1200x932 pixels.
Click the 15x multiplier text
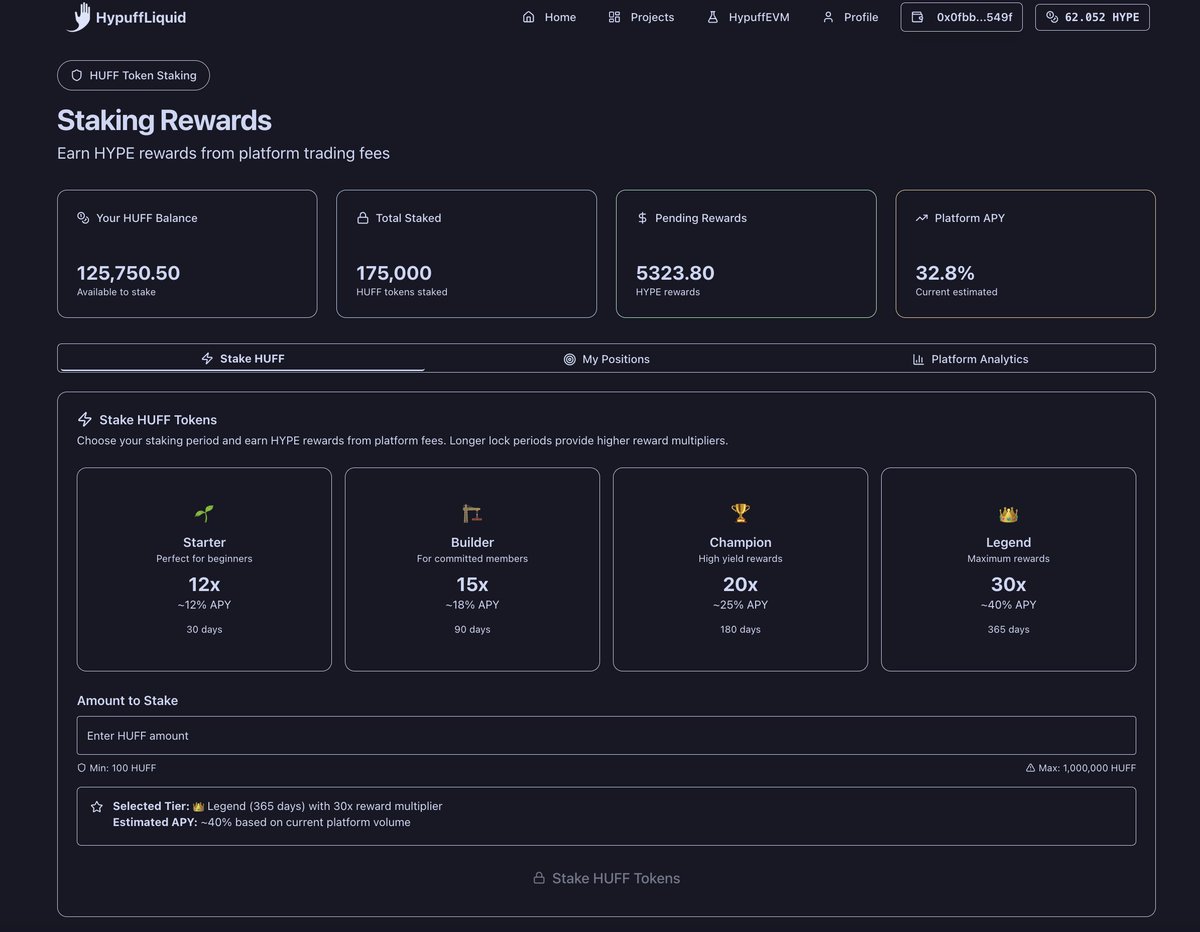pyautogui.click(x=472, y=584)
